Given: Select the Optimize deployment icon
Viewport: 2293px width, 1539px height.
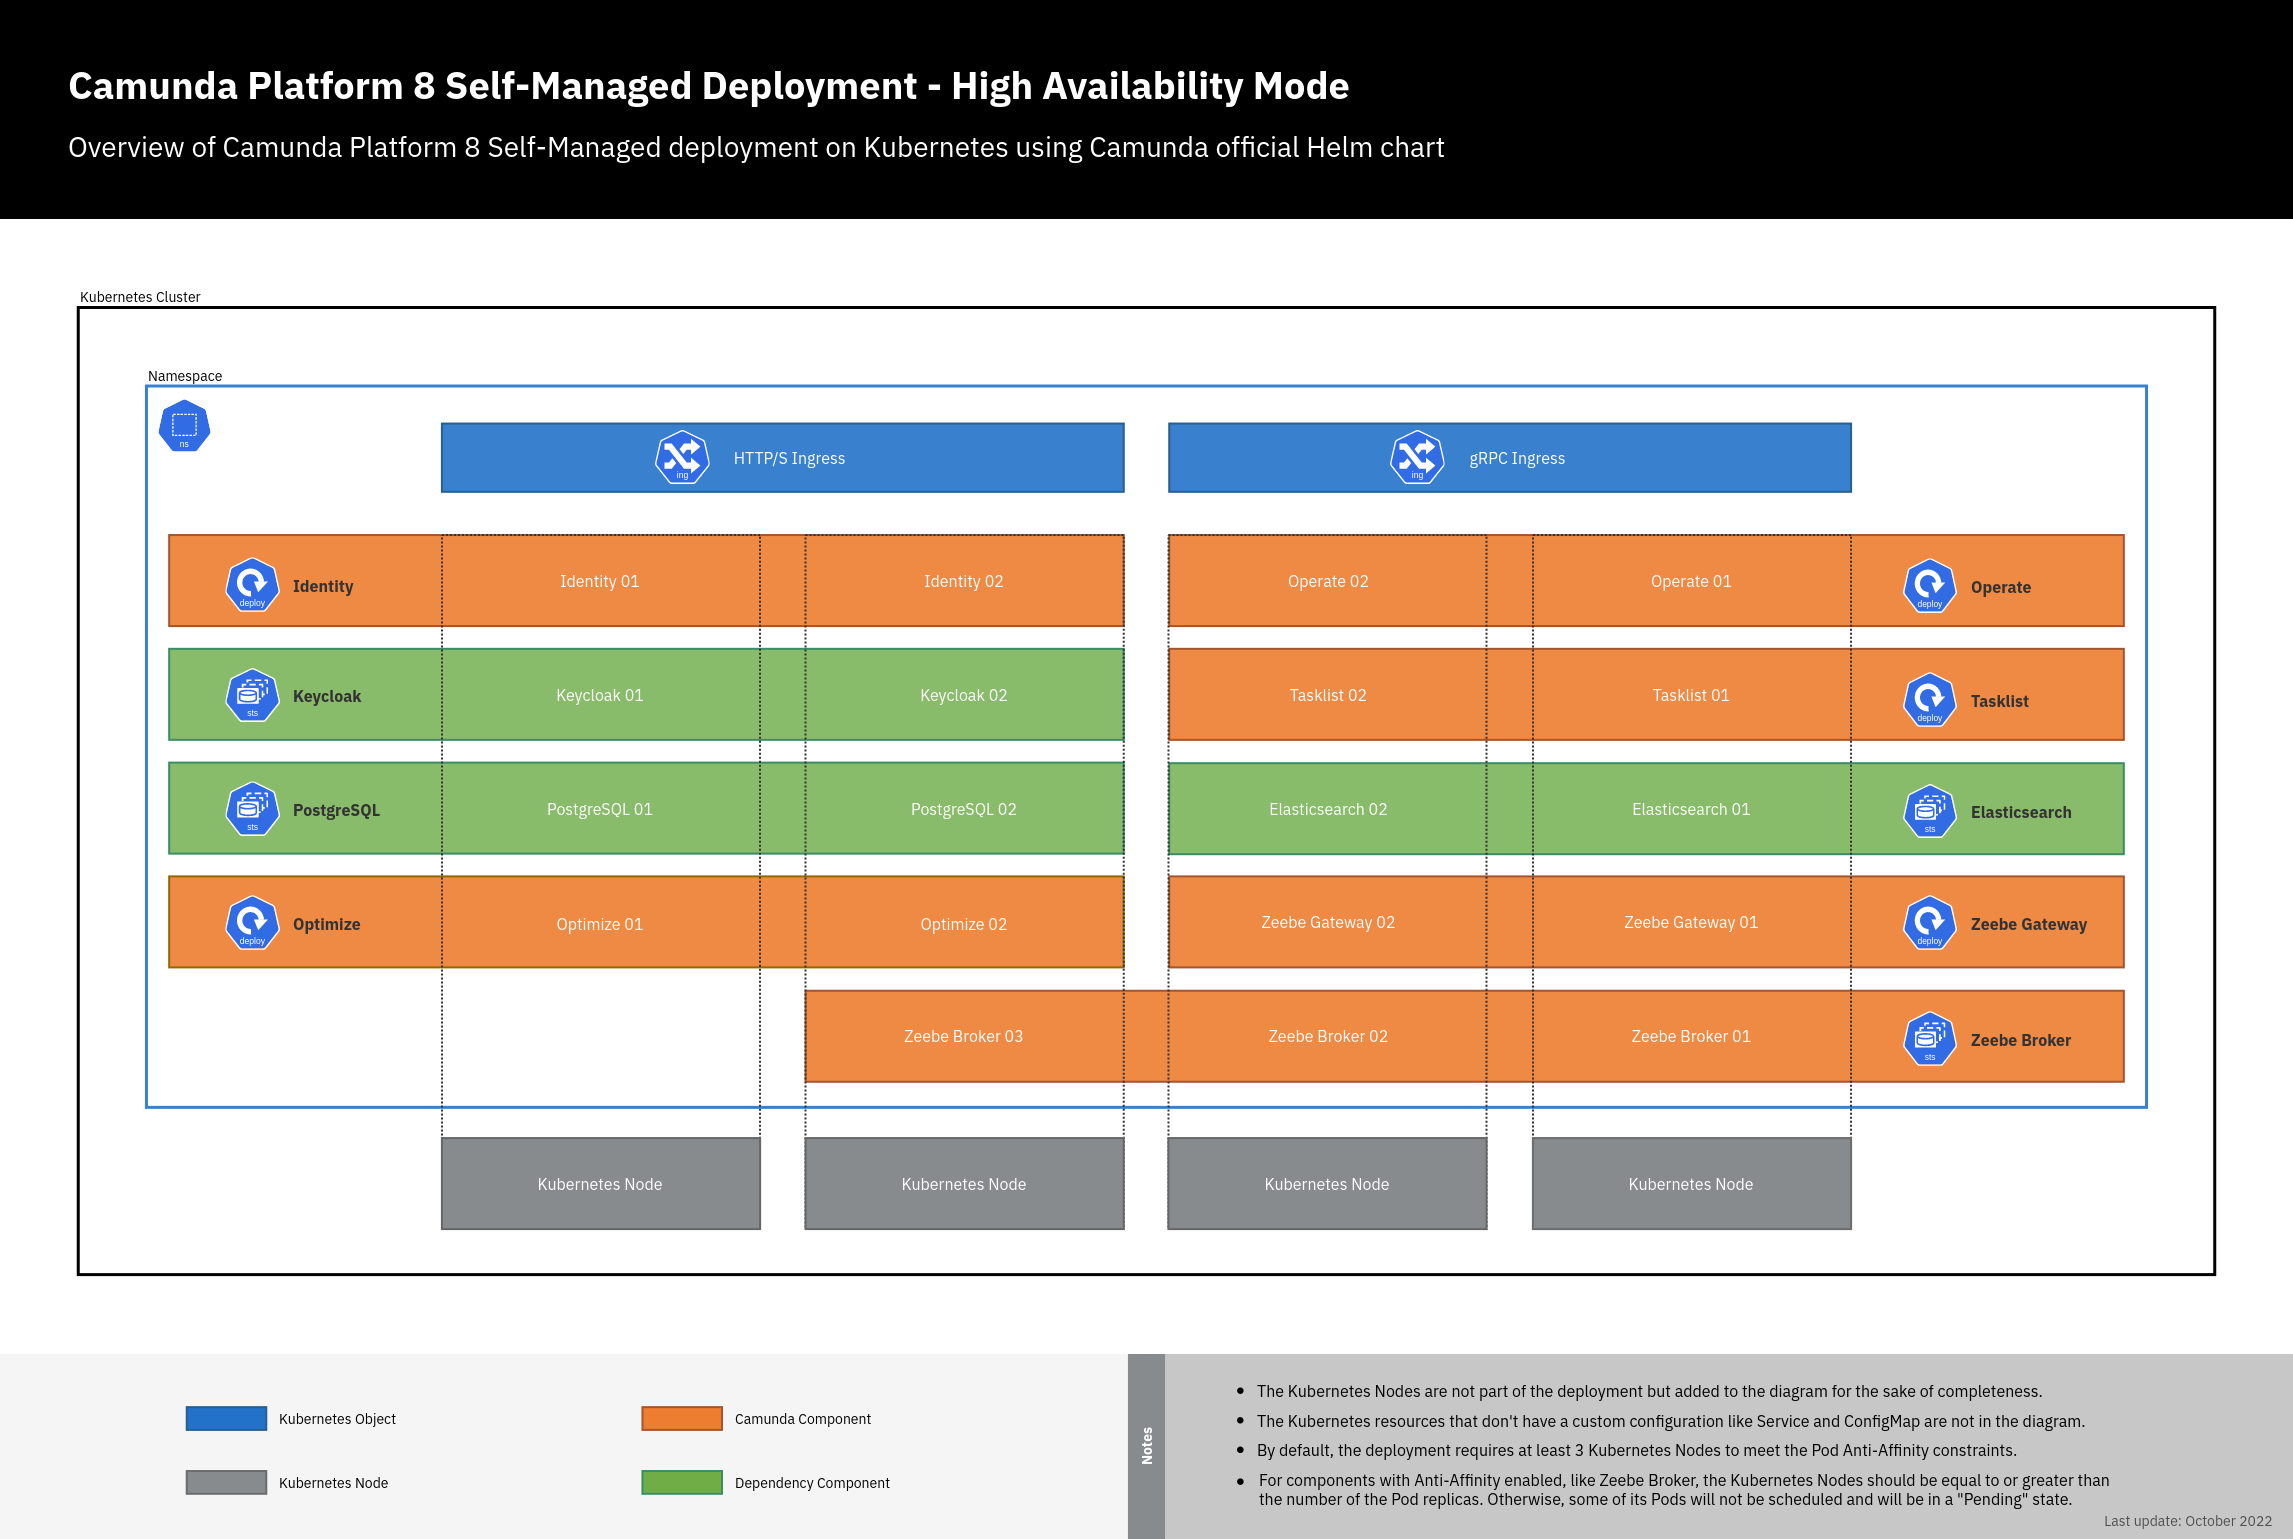Looking at the screenshot, I should pos(252,923).
